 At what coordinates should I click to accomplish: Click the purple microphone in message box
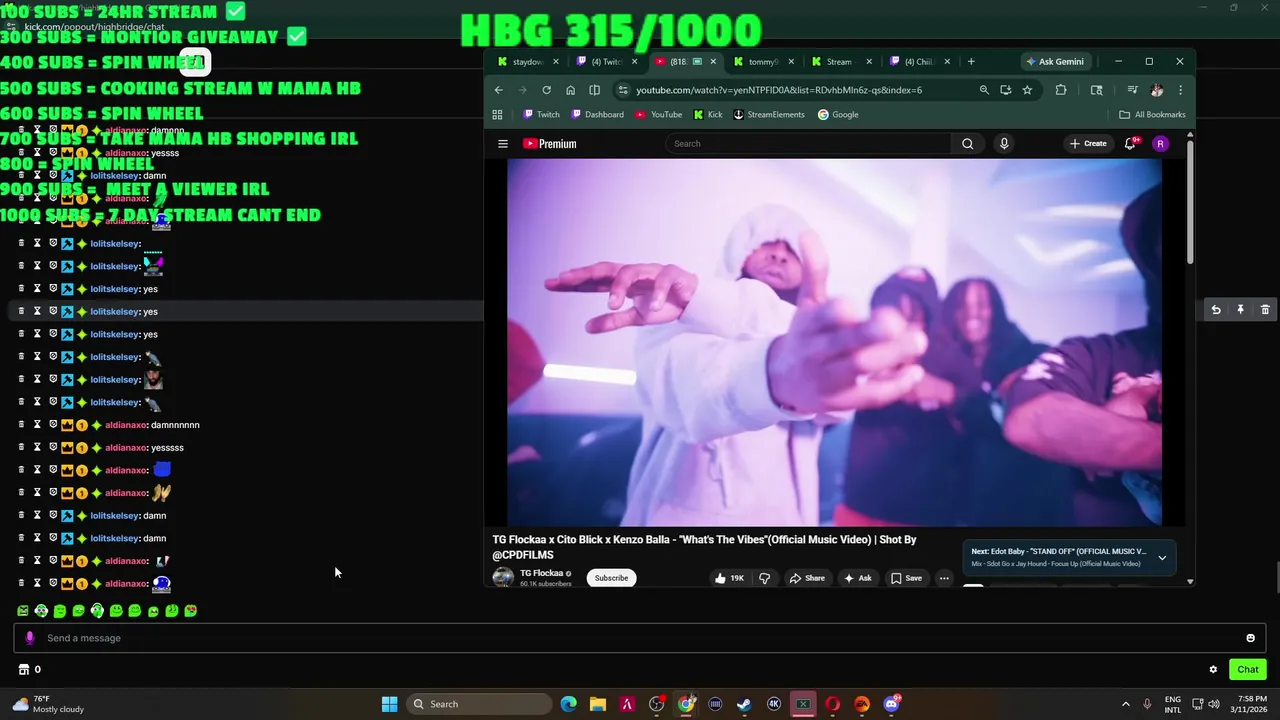pos(30,638)
